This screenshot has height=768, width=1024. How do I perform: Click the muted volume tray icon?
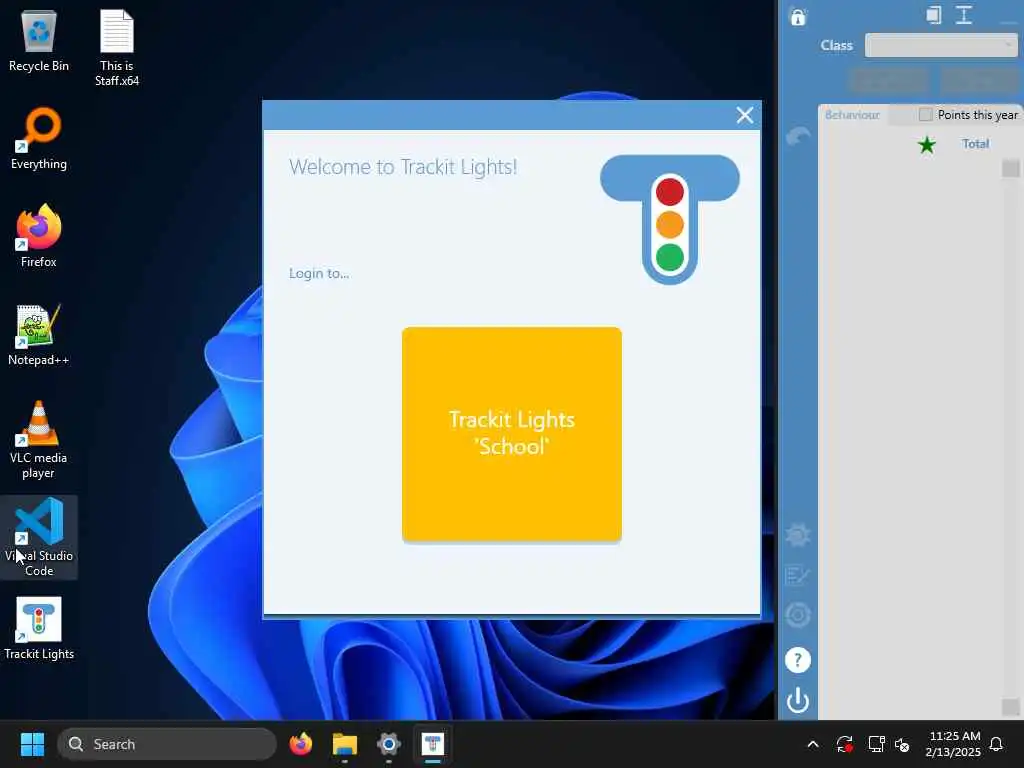click(902, 744)
